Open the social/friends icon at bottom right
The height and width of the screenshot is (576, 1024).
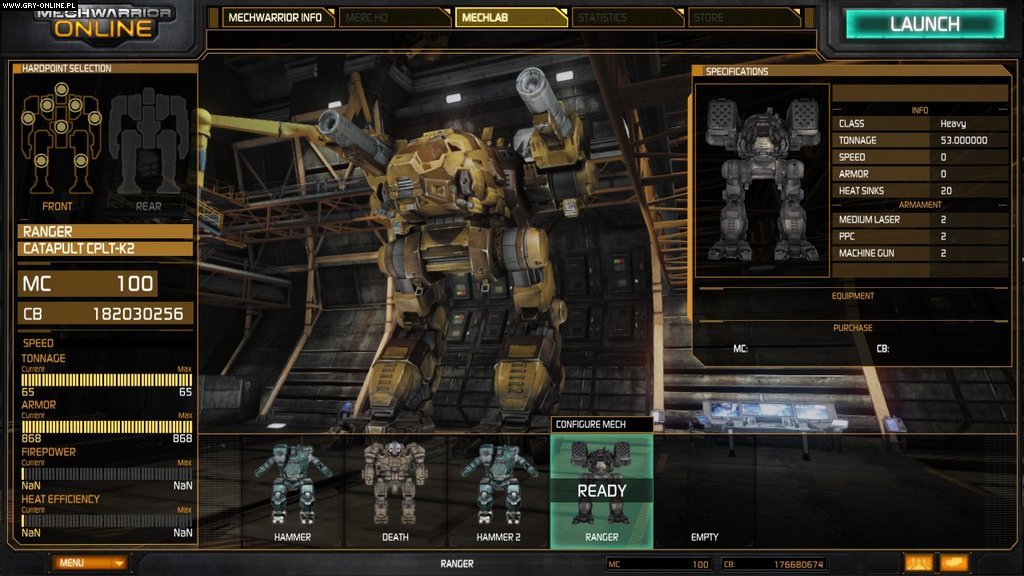[x=918, y=563]
